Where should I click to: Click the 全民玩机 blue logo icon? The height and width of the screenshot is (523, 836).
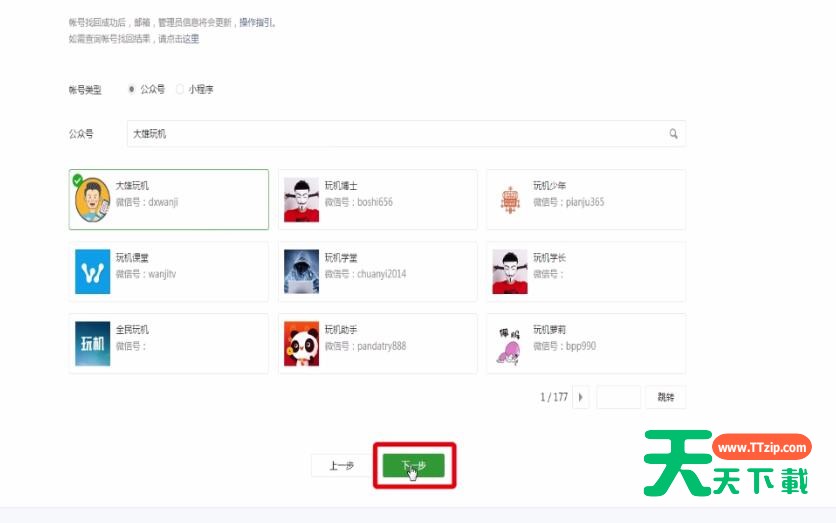pos(93,344)
